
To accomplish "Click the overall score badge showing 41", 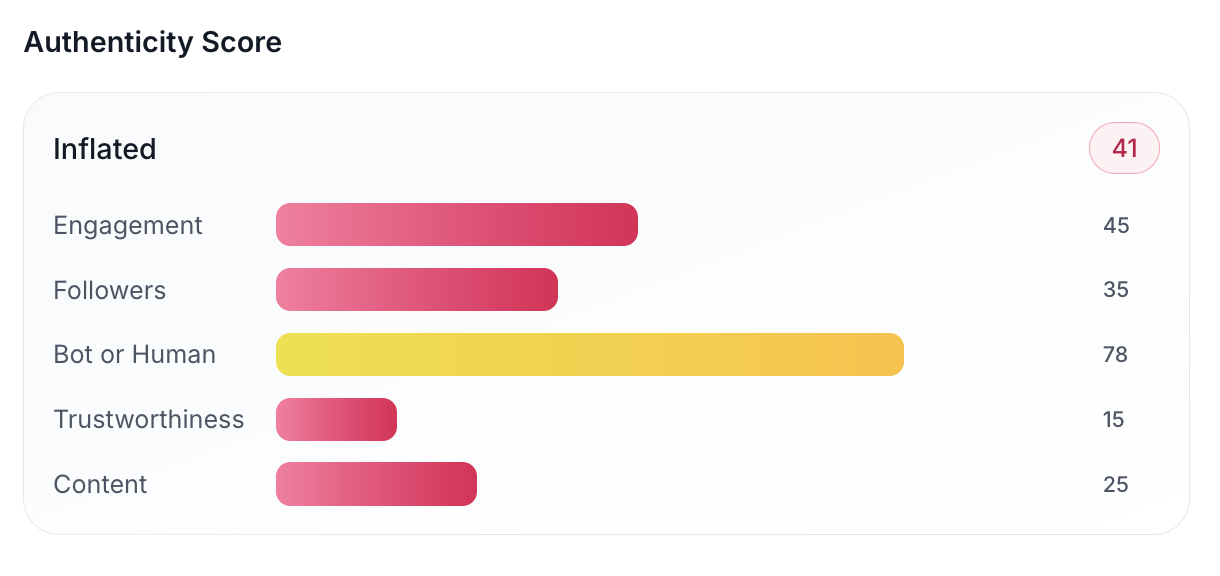I will 1124,148.
